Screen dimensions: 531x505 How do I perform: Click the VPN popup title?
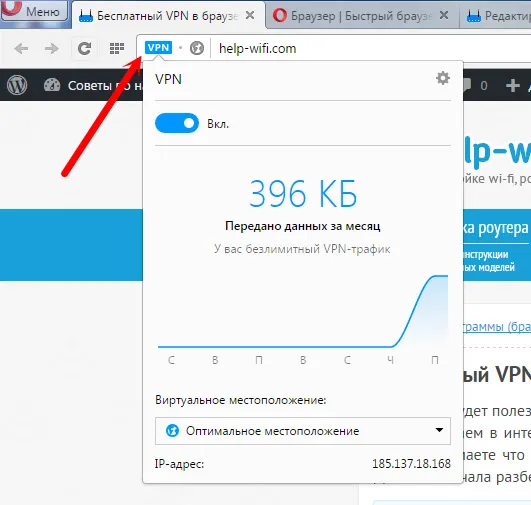[168, 79]
